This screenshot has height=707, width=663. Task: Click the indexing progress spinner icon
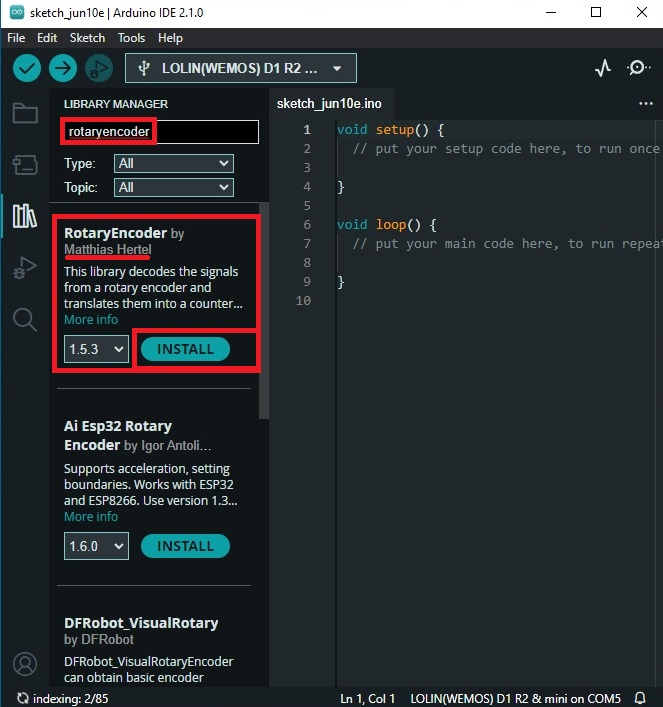pyautogui.click(x=22, y=698)
